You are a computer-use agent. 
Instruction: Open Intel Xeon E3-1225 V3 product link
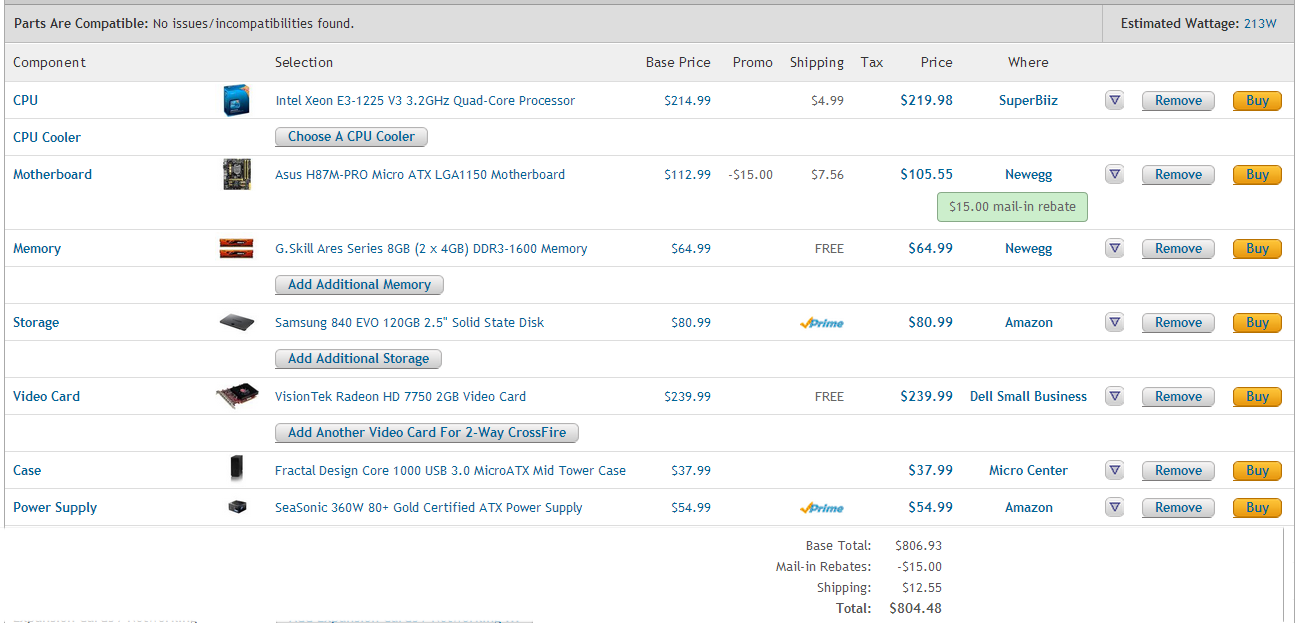425,100
